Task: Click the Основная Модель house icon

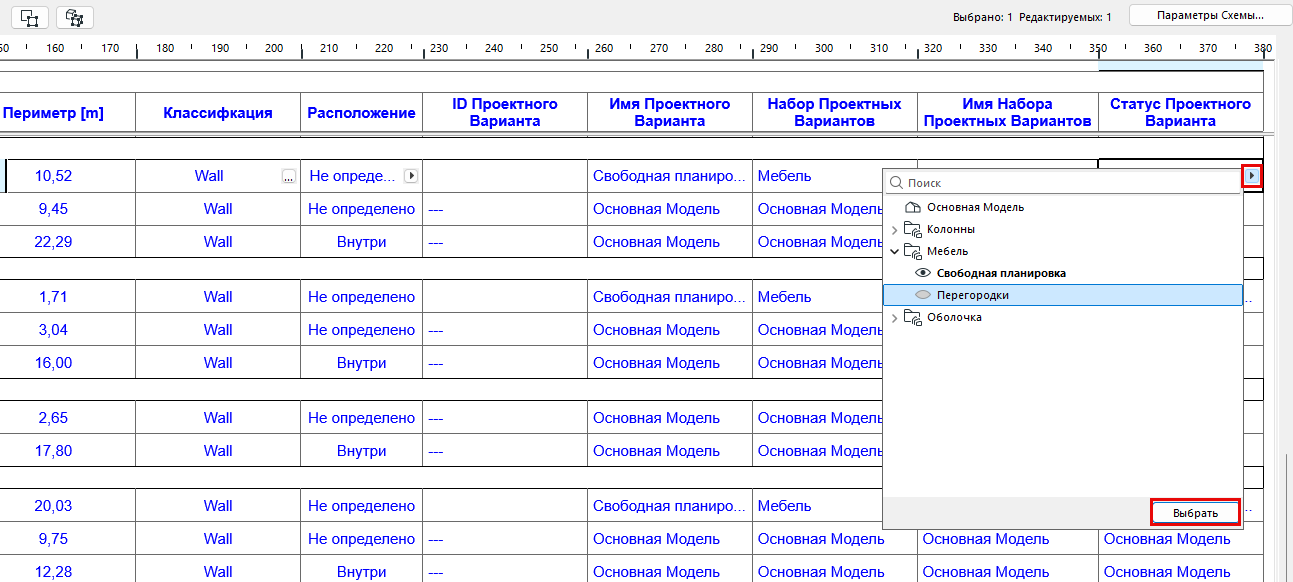Action: pos(912,207)
